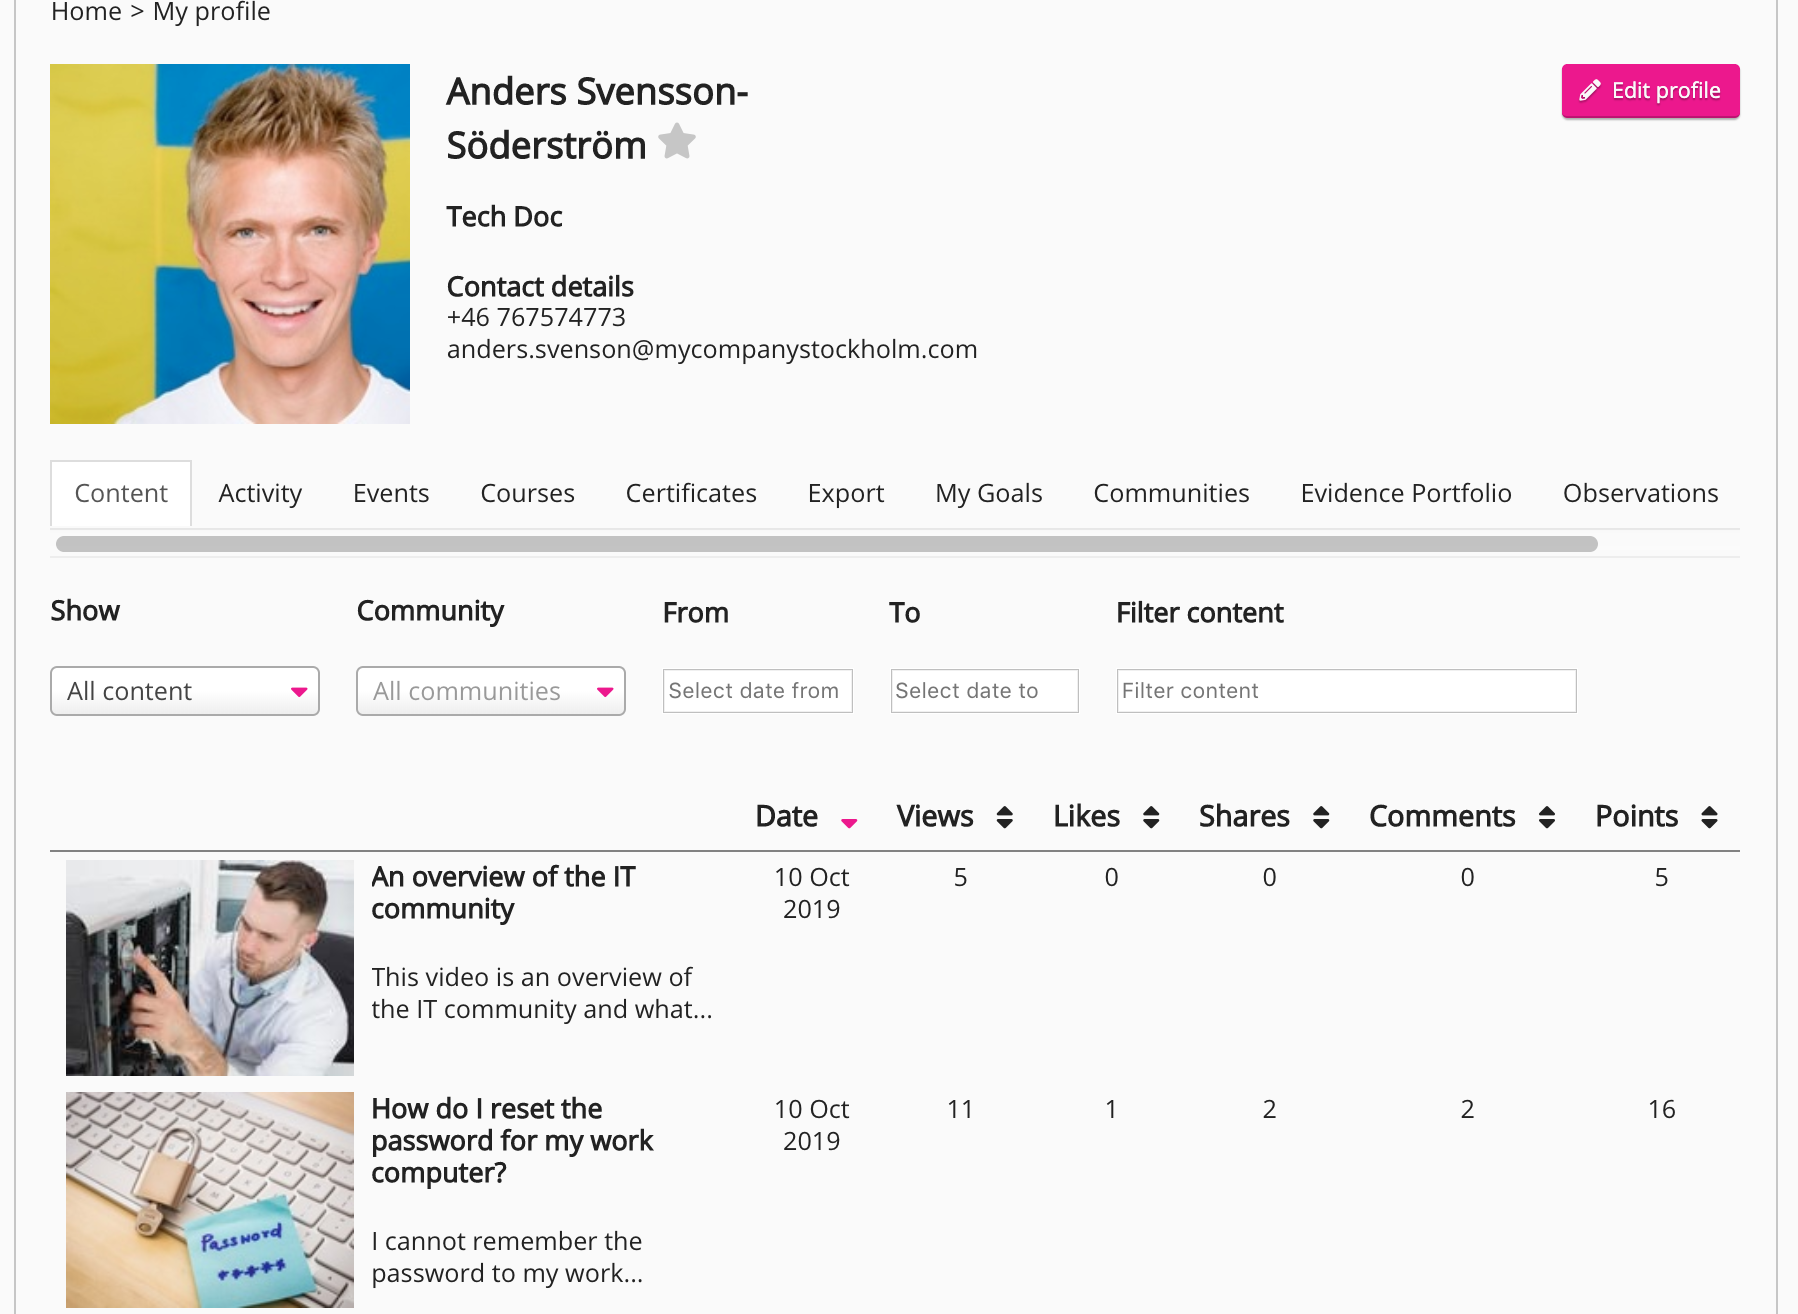The image size is (1798, 1314).
Task: Sort the table by the Date arrow
Action: pos(849,822)
